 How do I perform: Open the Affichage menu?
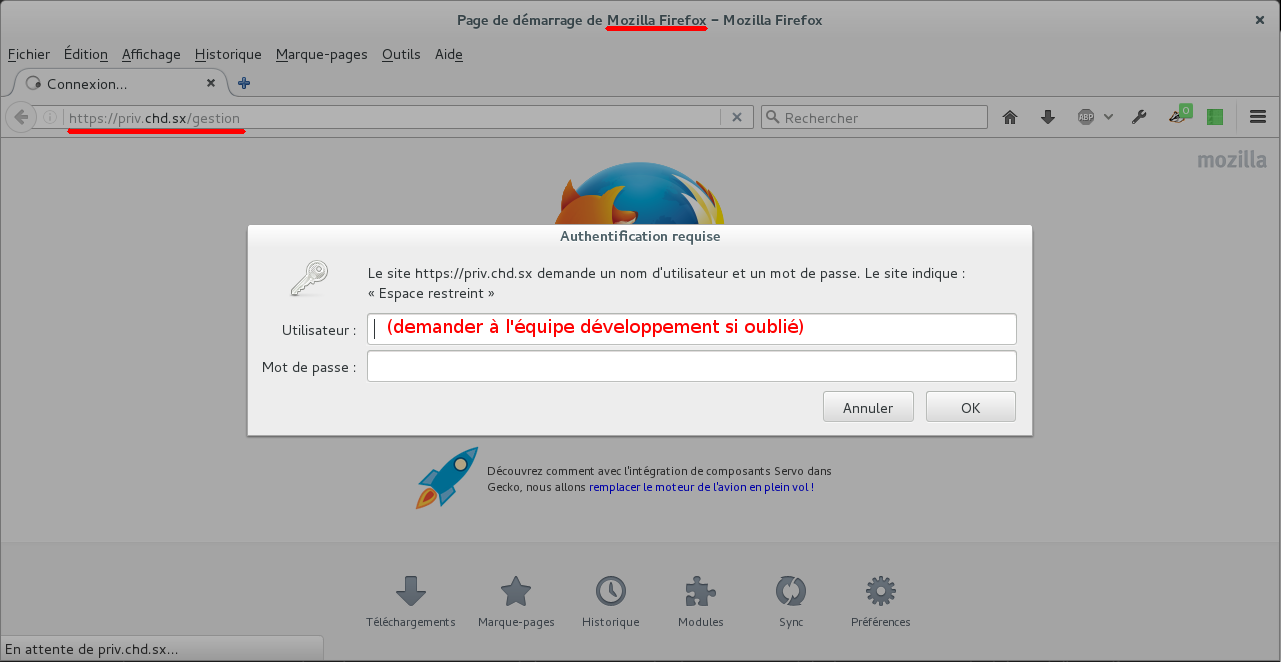[x=151, y=54]
